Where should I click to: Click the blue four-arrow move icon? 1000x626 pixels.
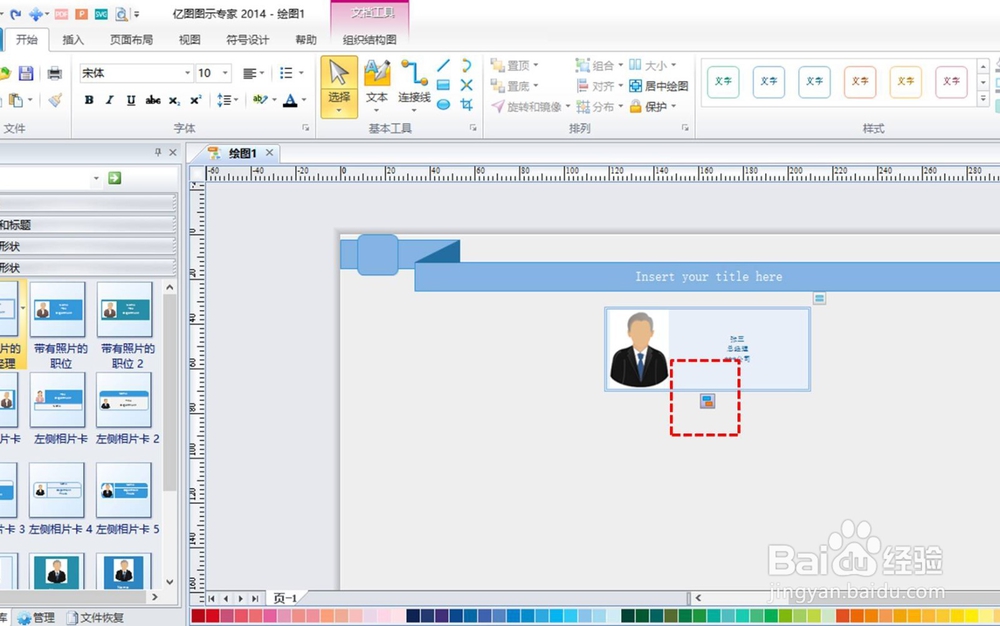pos(36,13)
